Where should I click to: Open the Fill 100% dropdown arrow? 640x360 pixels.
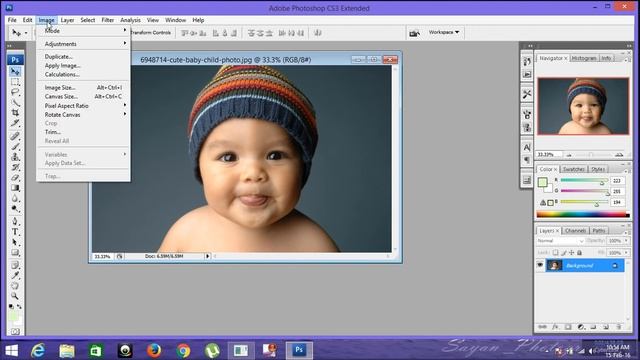point(626,253)
